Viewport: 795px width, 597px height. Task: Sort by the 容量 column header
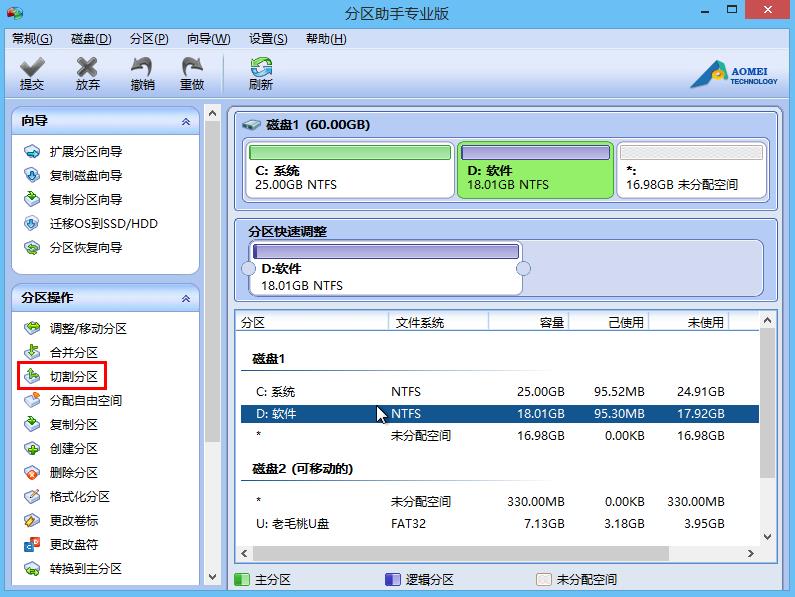529,323
